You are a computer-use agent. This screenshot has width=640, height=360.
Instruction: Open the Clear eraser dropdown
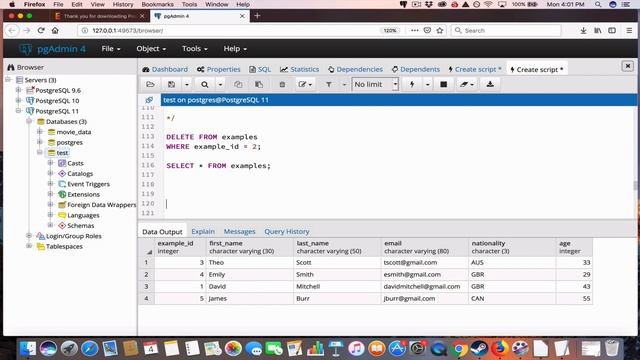[467, 84]
